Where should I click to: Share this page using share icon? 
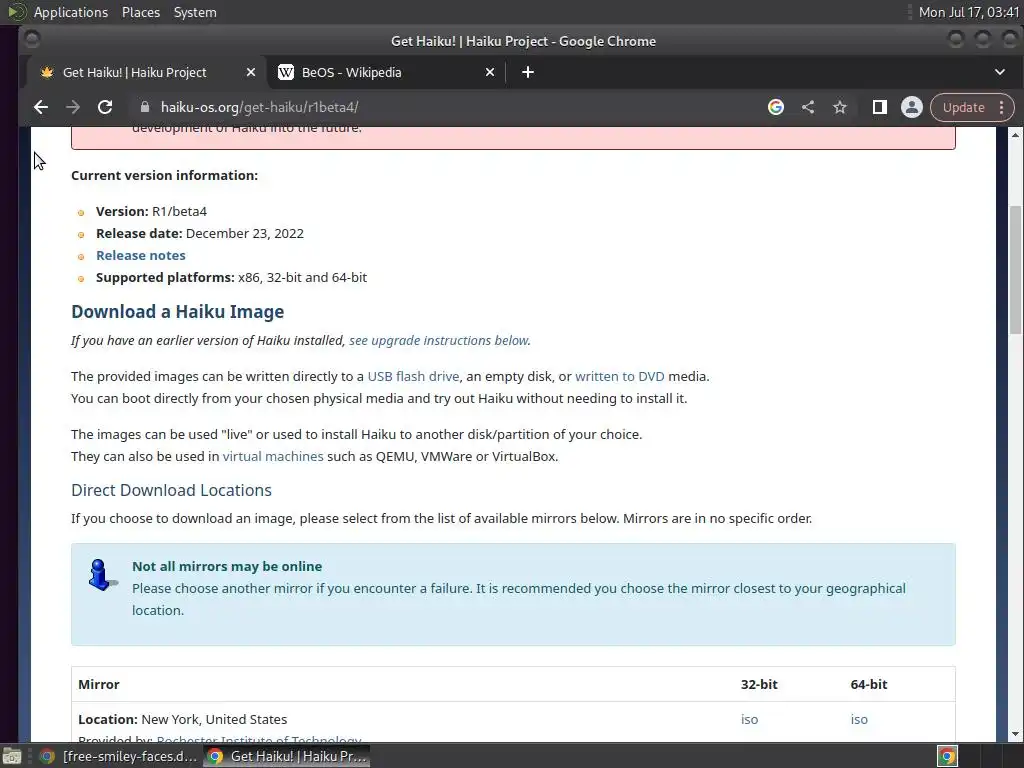pyautogui.click(x=808, y=107)
